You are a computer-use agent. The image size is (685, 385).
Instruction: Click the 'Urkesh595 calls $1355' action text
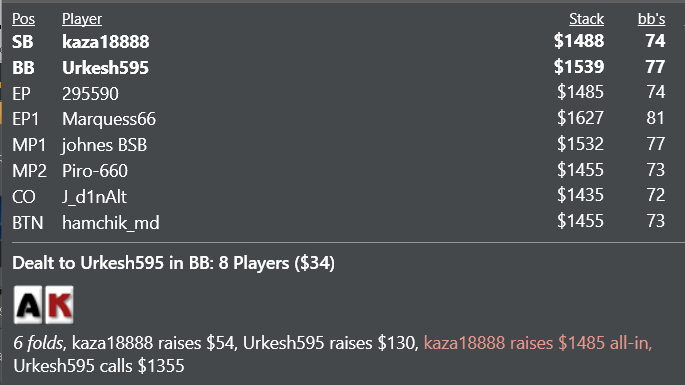(99, 366)
